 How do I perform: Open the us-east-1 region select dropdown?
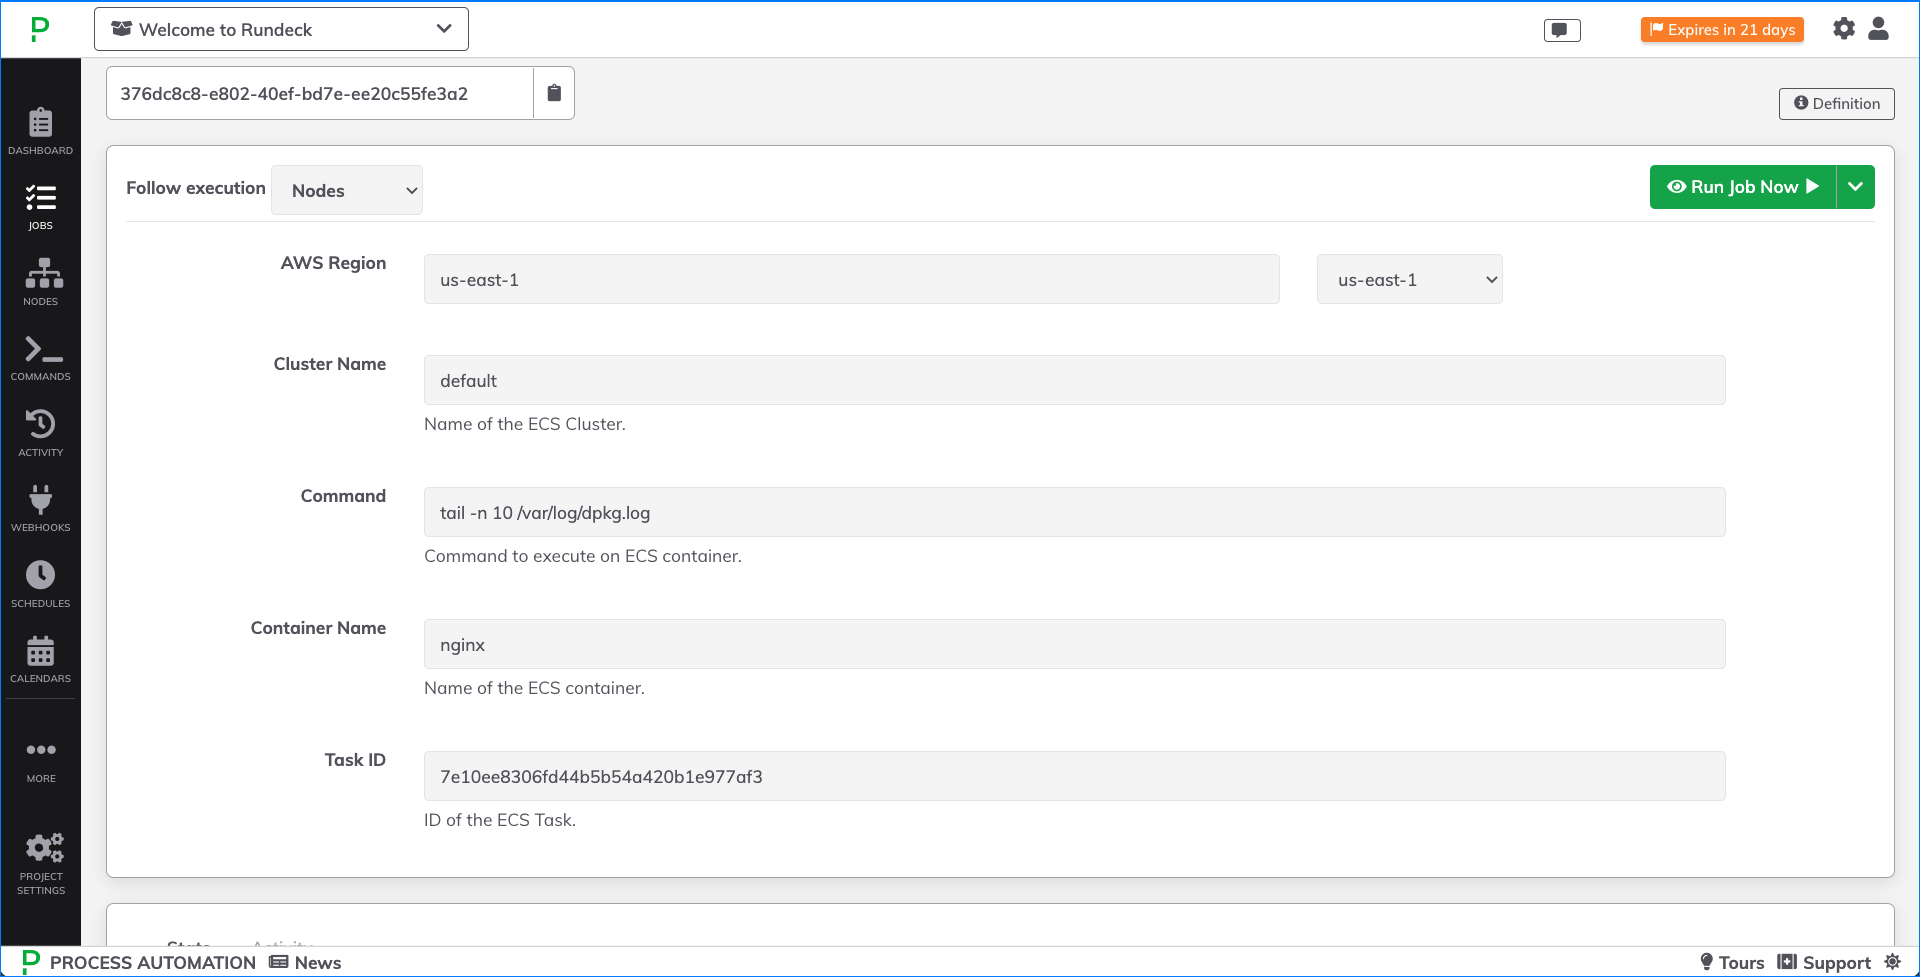click(1409, 279)
